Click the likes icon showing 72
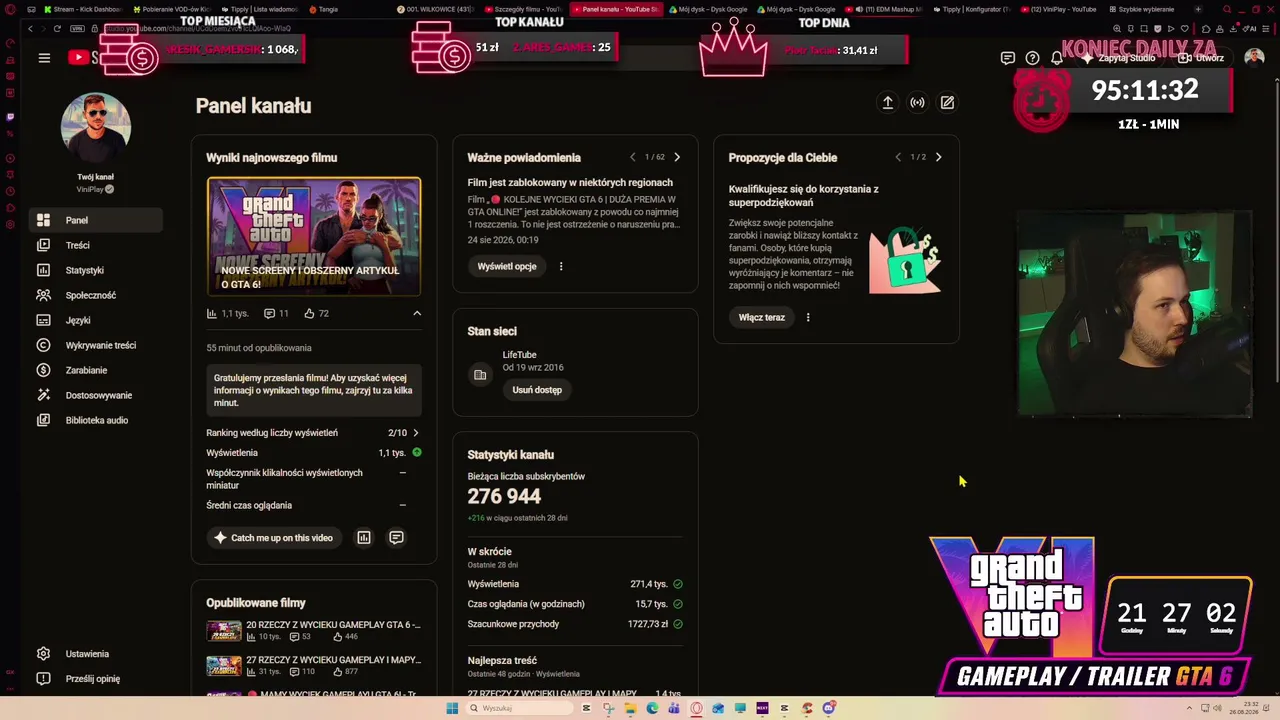This screenshot has height=720, width=1280. [310, 313]
